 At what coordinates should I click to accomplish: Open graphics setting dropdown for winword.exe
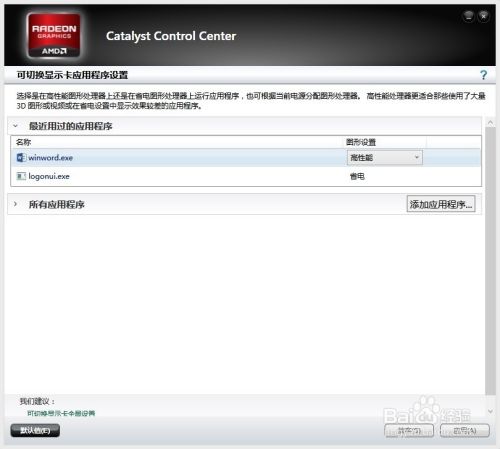[x=385, y=157]
